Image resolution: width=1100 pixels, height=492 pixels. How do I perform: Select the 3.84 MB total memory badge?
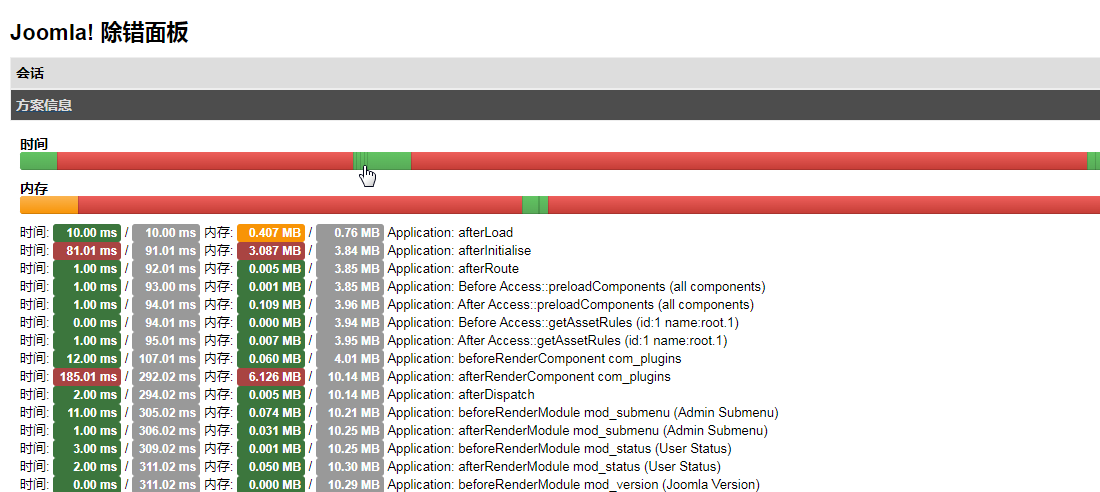349,251
